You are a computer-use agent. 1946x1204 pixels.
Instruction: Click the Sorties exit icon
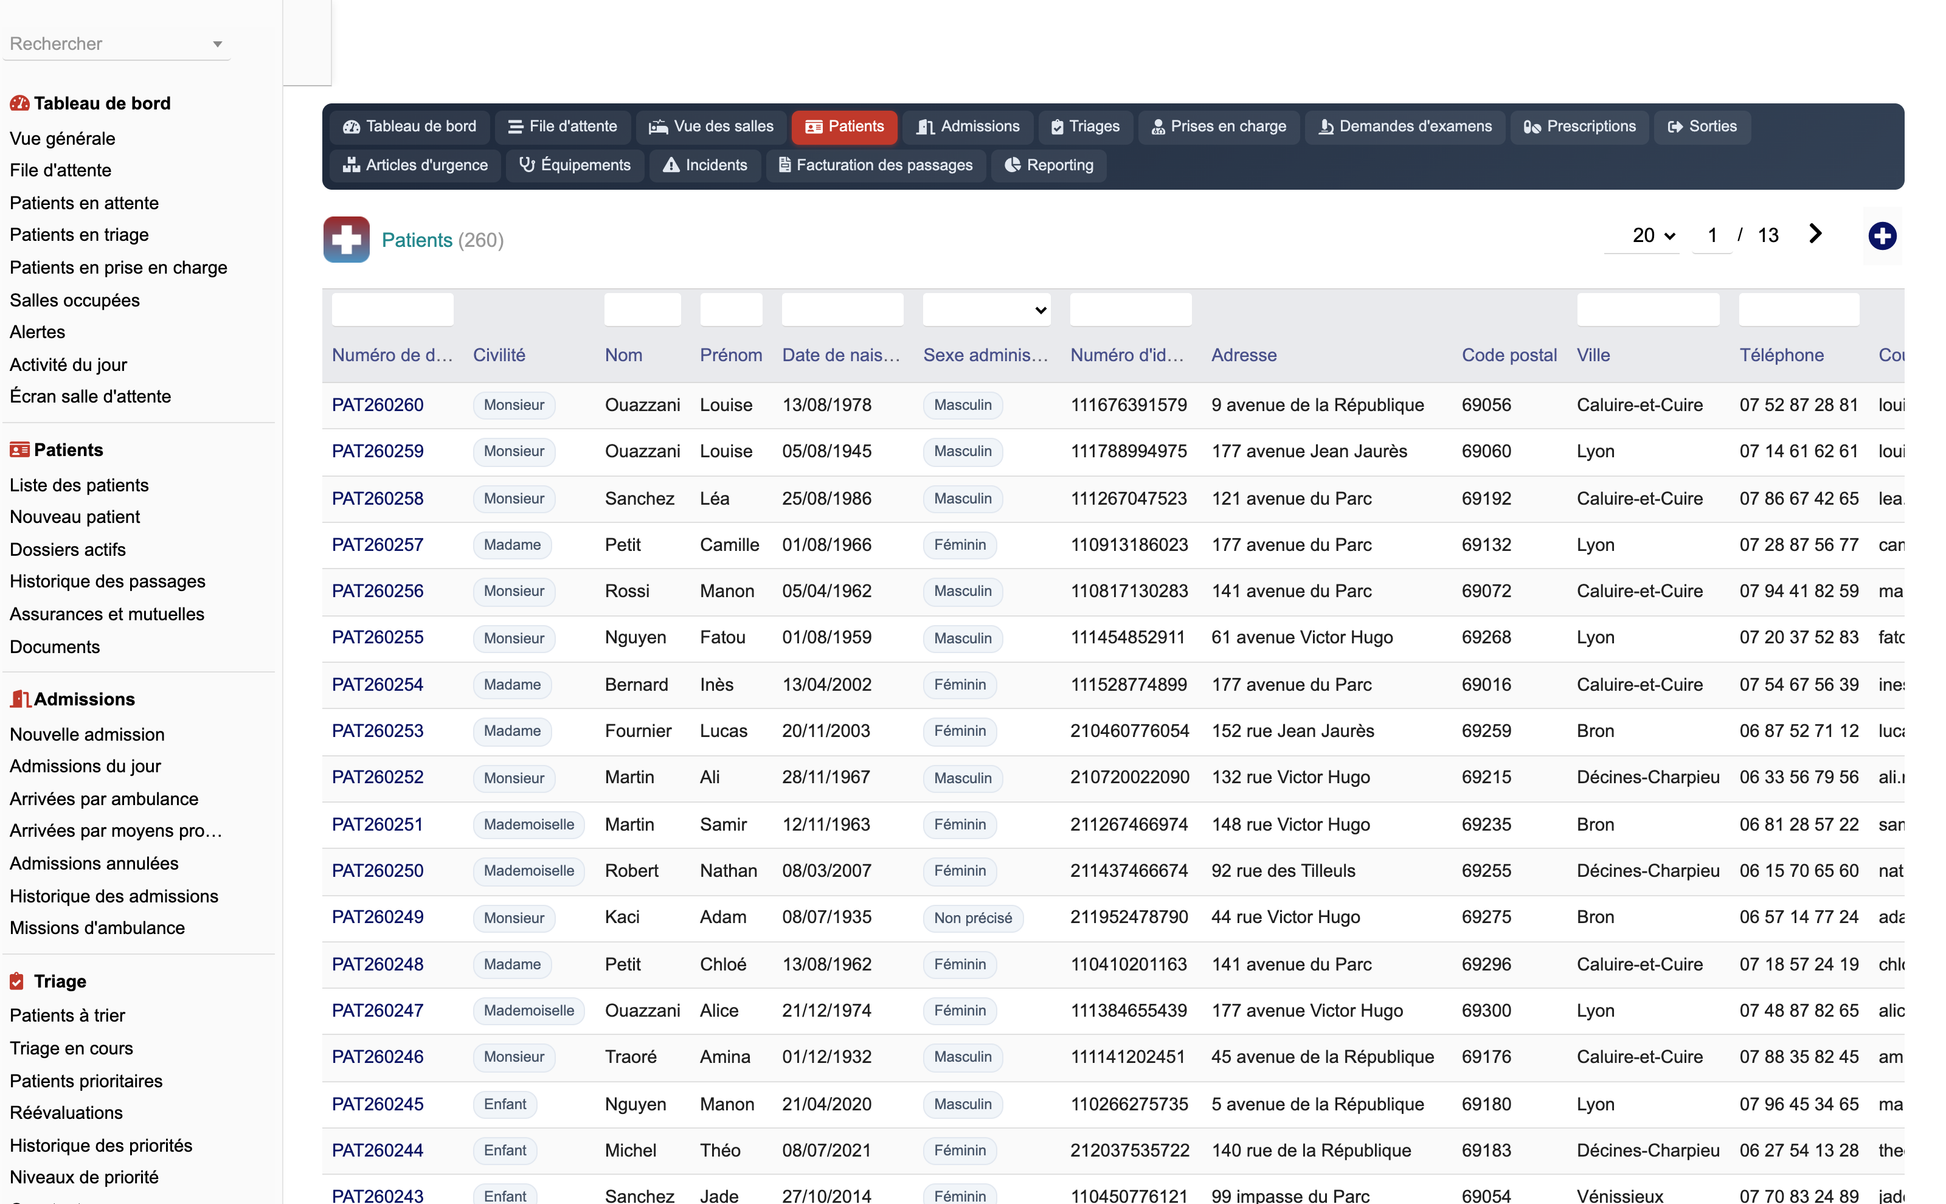pos(1675,127)
